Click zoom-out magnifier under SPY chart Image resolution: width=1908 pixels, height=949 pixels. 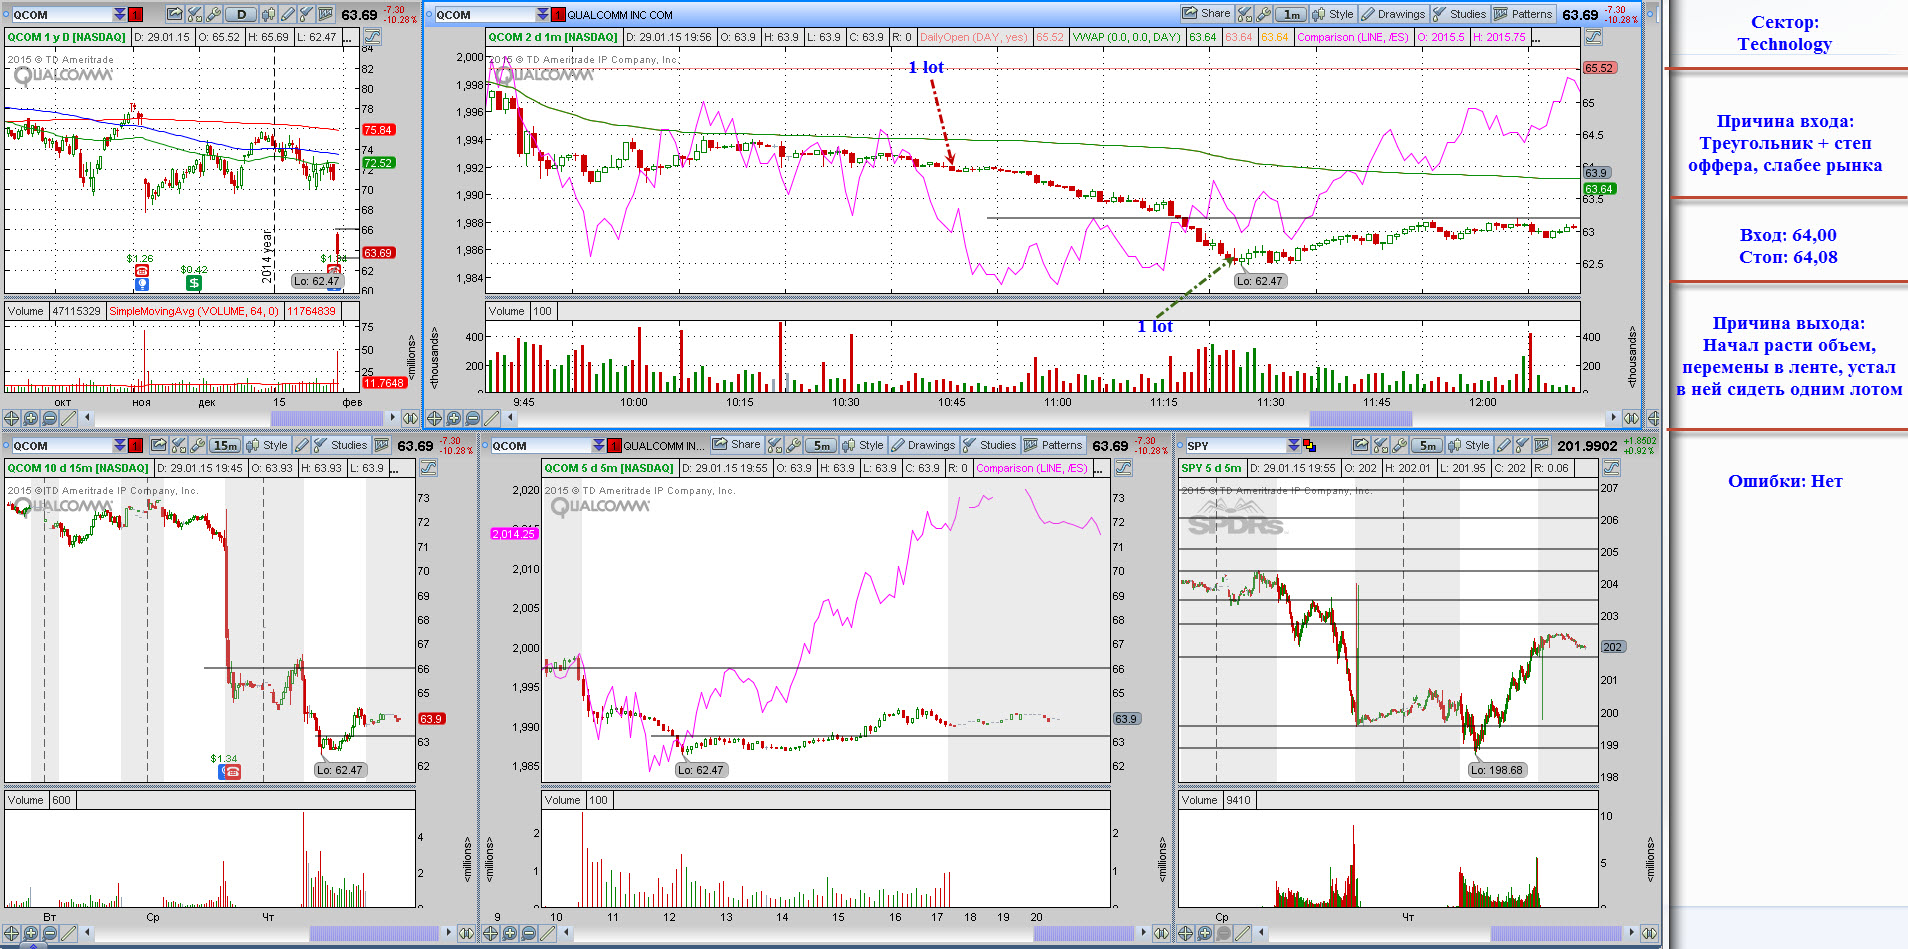point(1223,933)
